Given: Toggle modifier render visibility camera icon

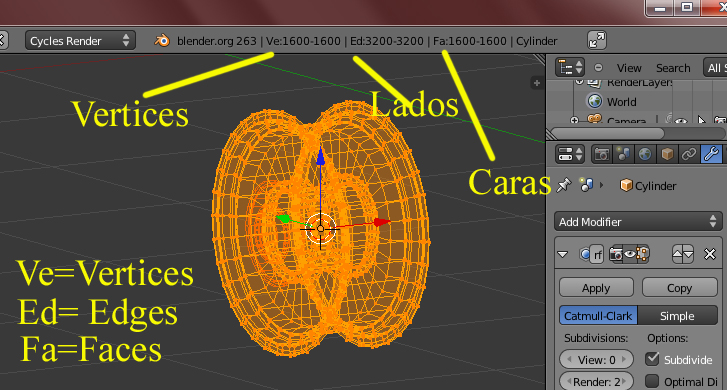Looking at the screenshot, I should pos(615,254).
